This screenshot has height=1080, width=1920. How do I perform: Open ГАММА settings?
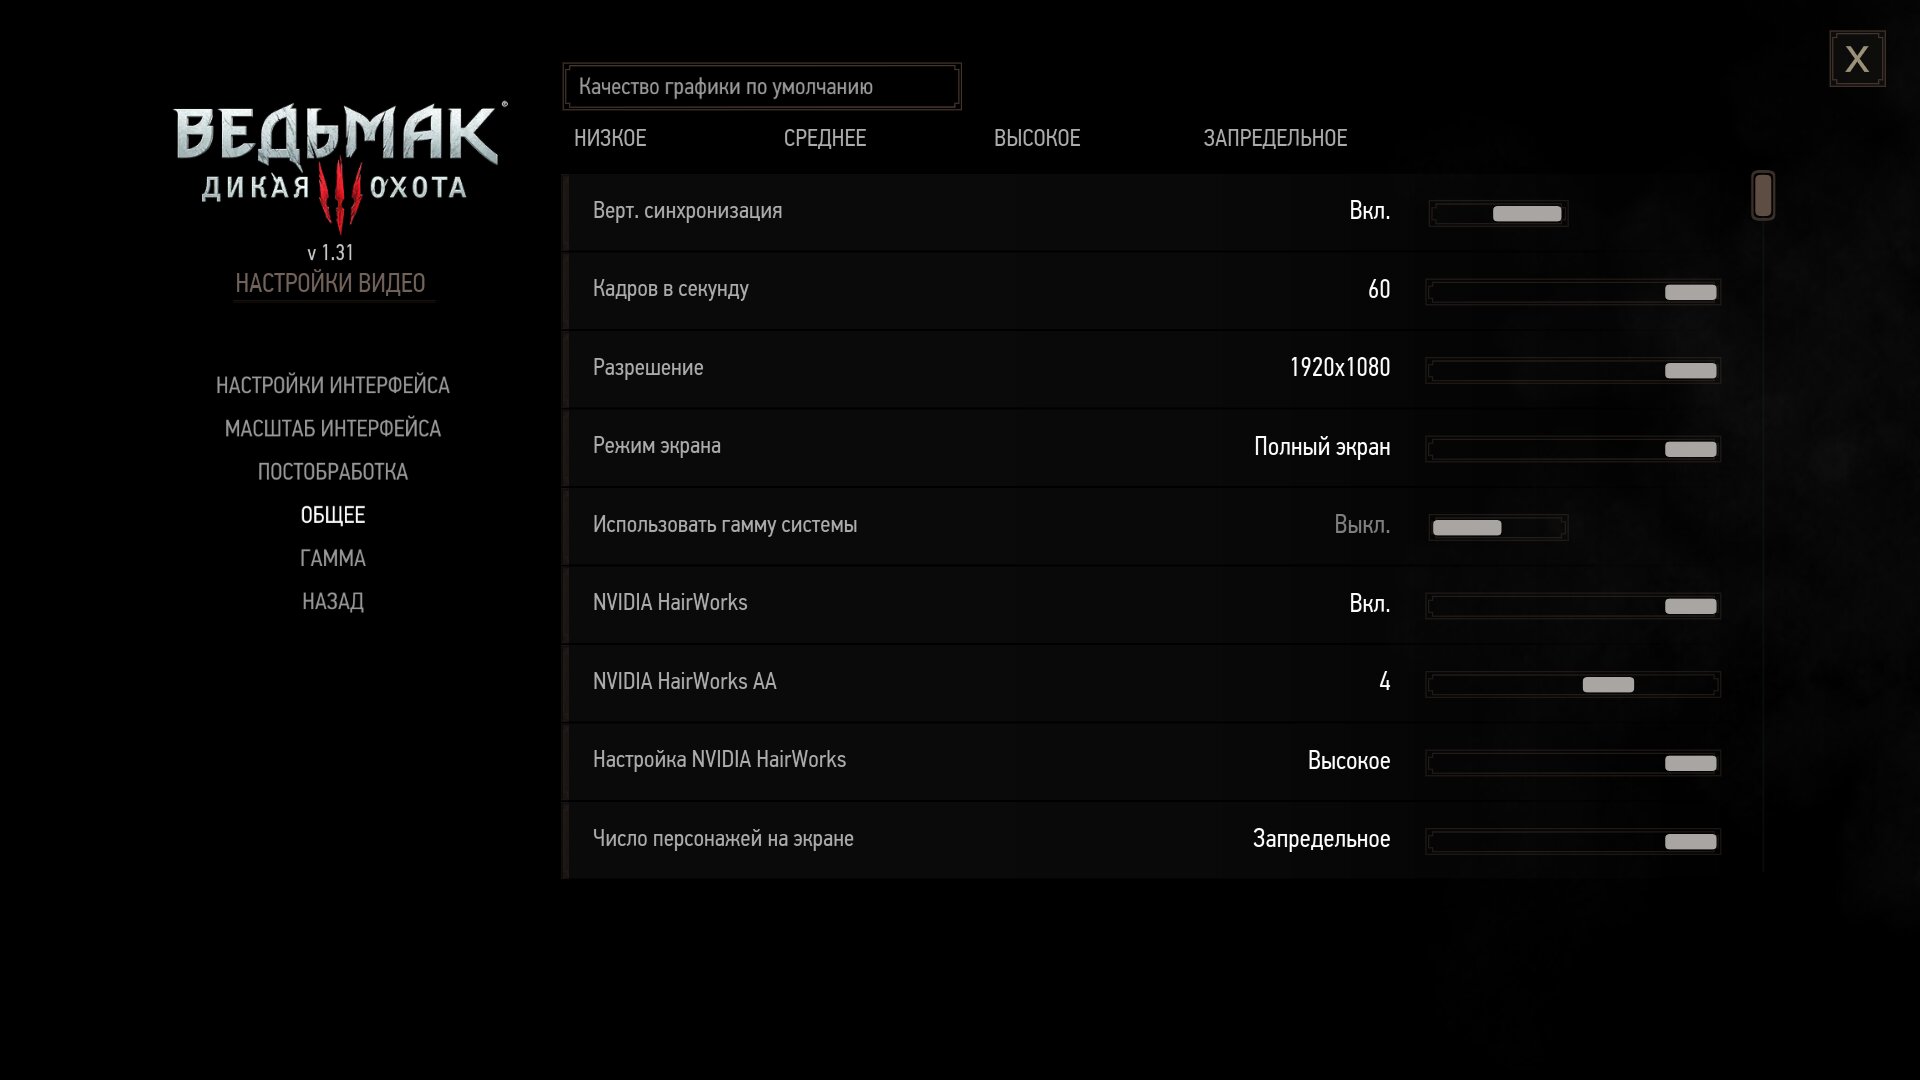pyautogui.click(x=333, y=558)
